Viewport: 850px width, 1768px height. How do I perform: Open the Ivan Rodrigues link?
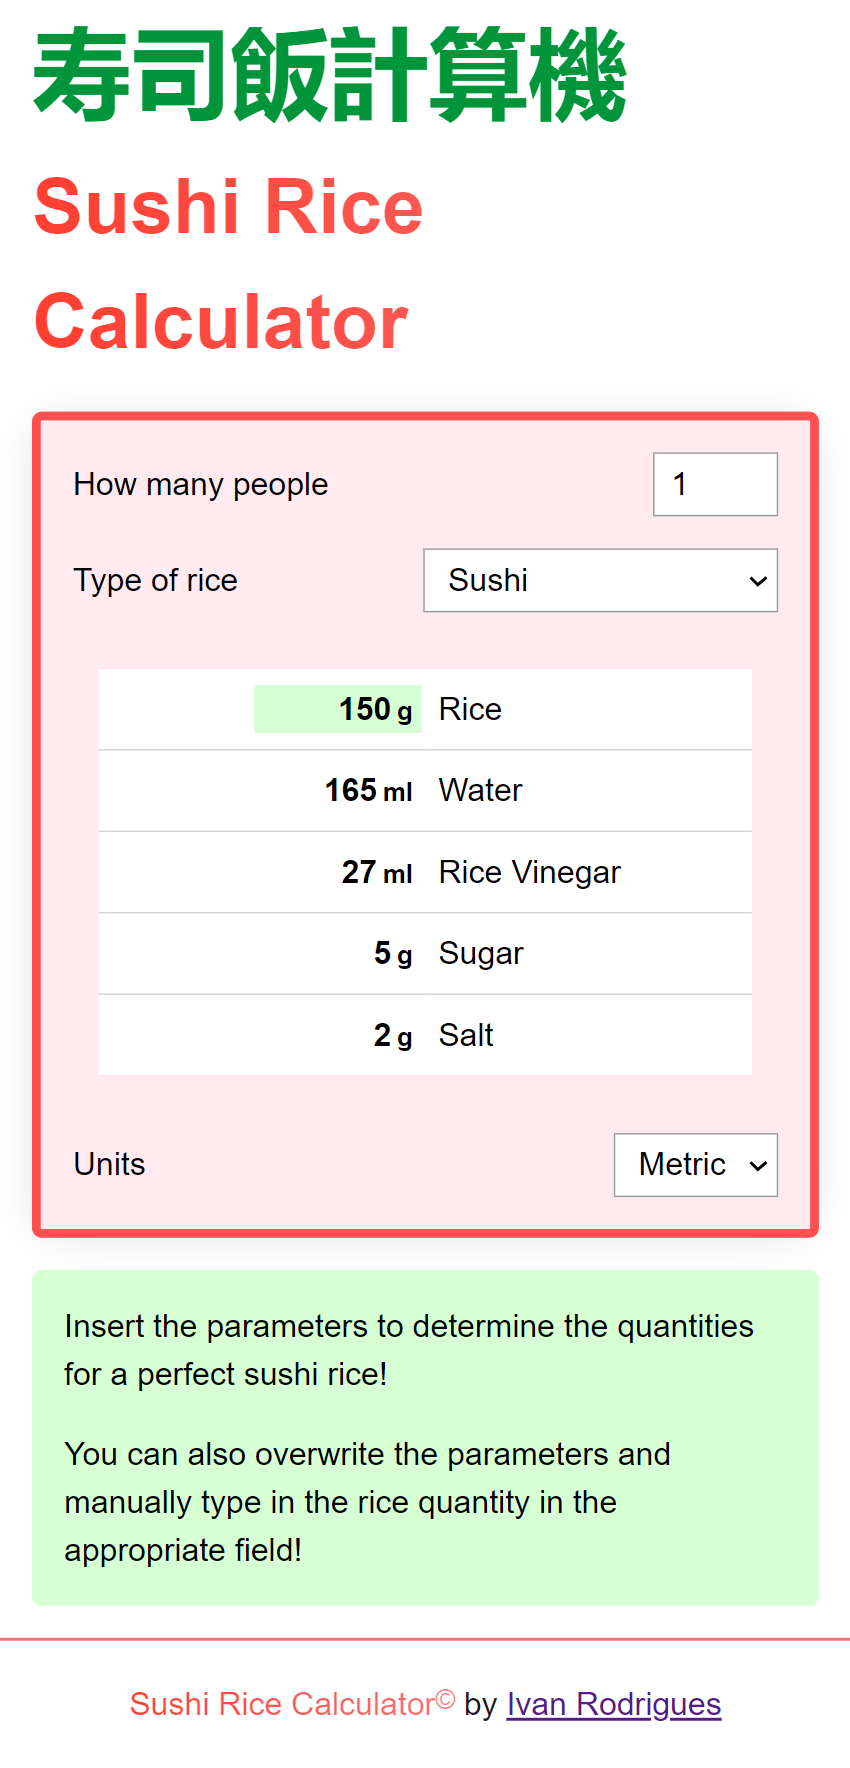[614, 1704]
